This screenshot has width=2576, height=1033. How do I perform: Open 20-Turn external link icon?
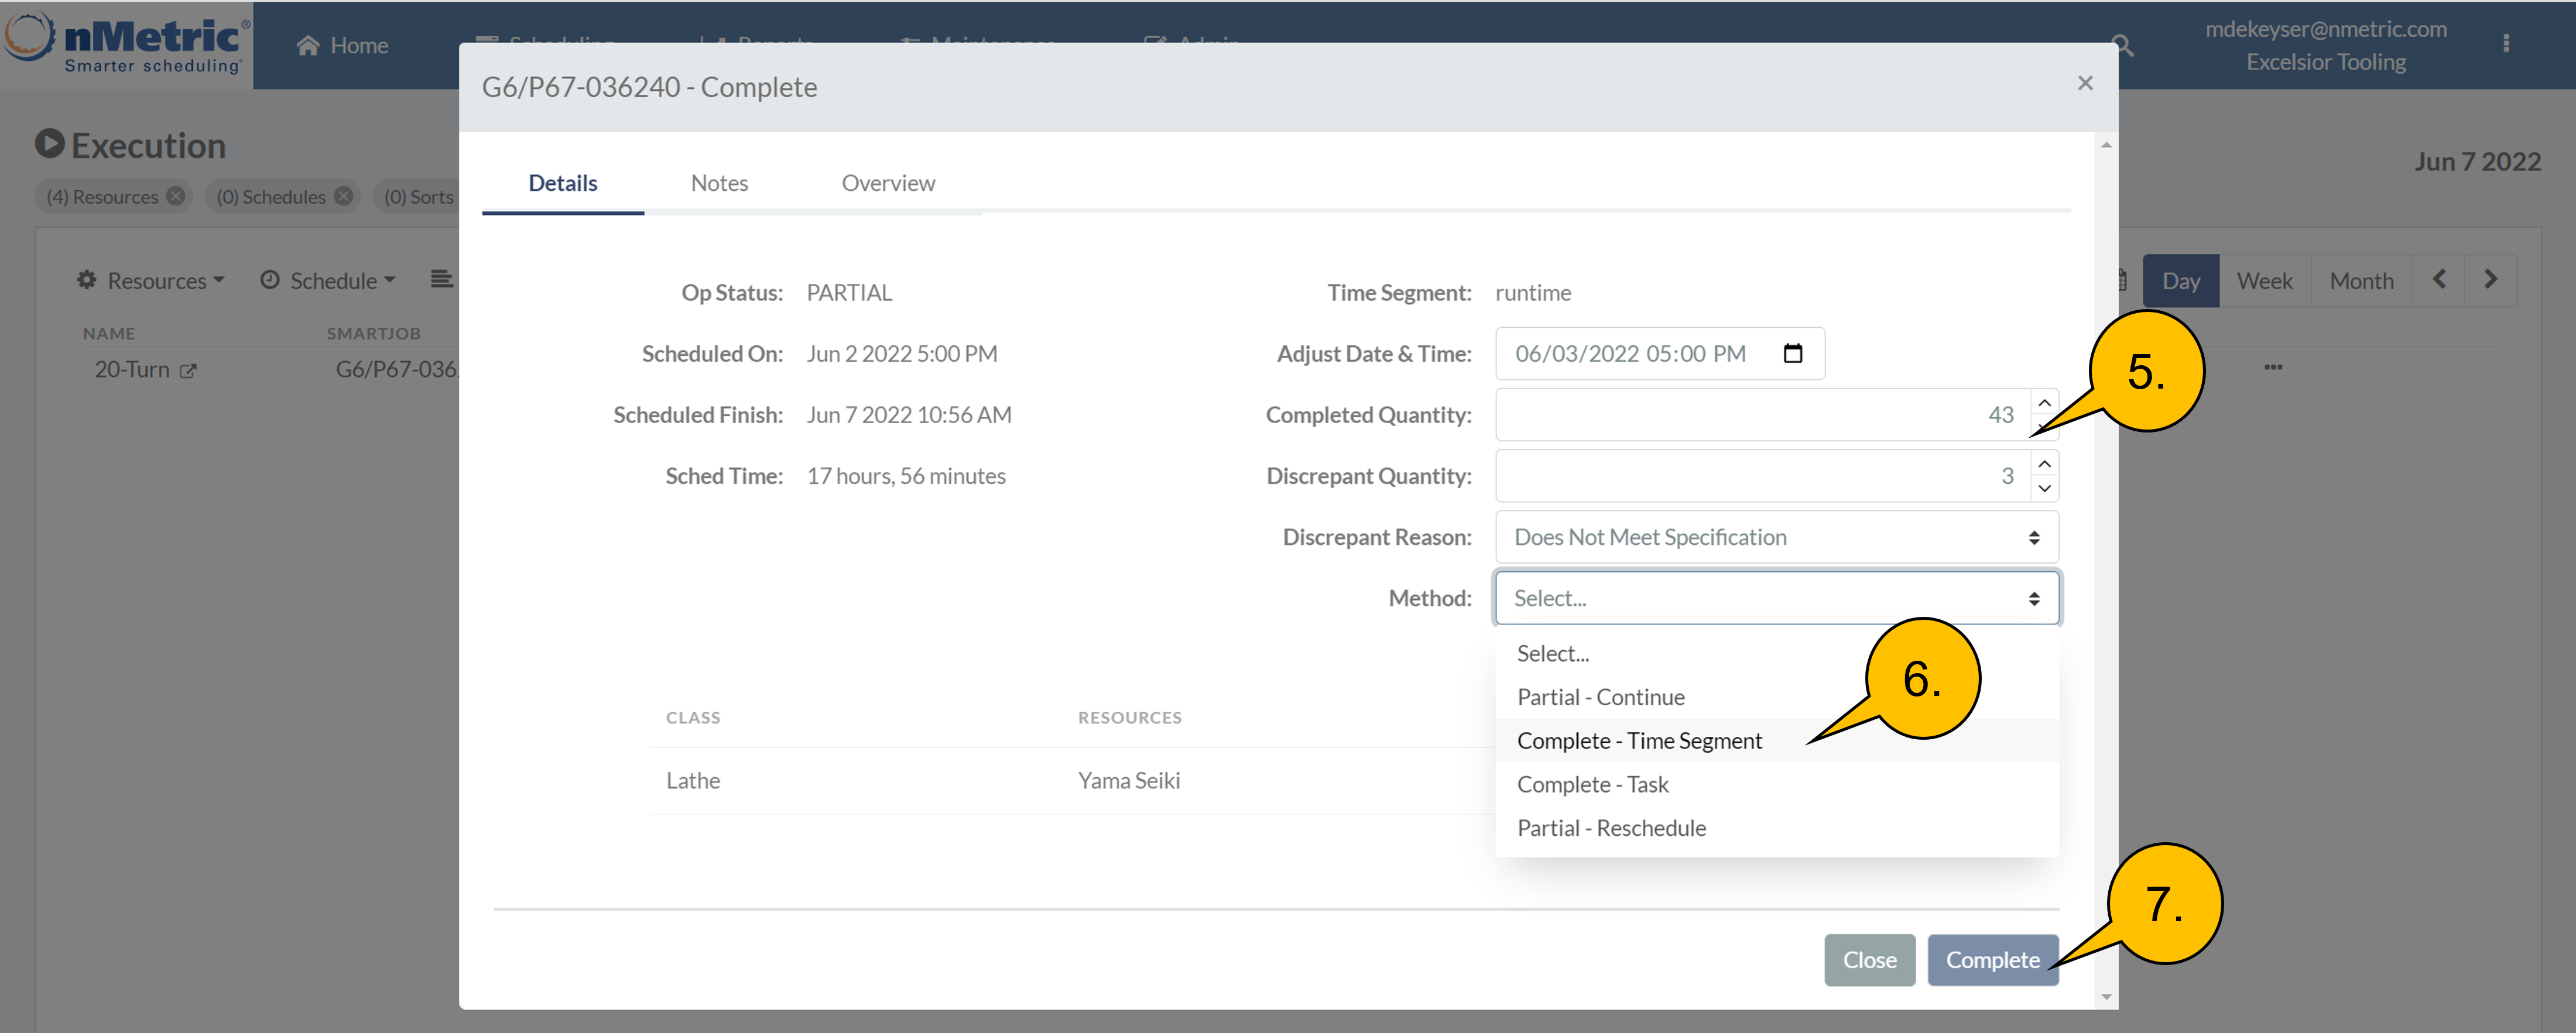(188, 371)
